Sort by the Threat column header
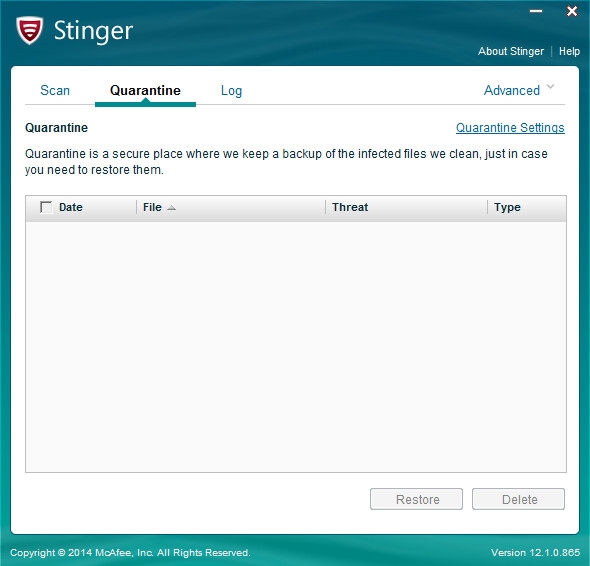Viewport: 590px width, 566px height. pos(350,207)
